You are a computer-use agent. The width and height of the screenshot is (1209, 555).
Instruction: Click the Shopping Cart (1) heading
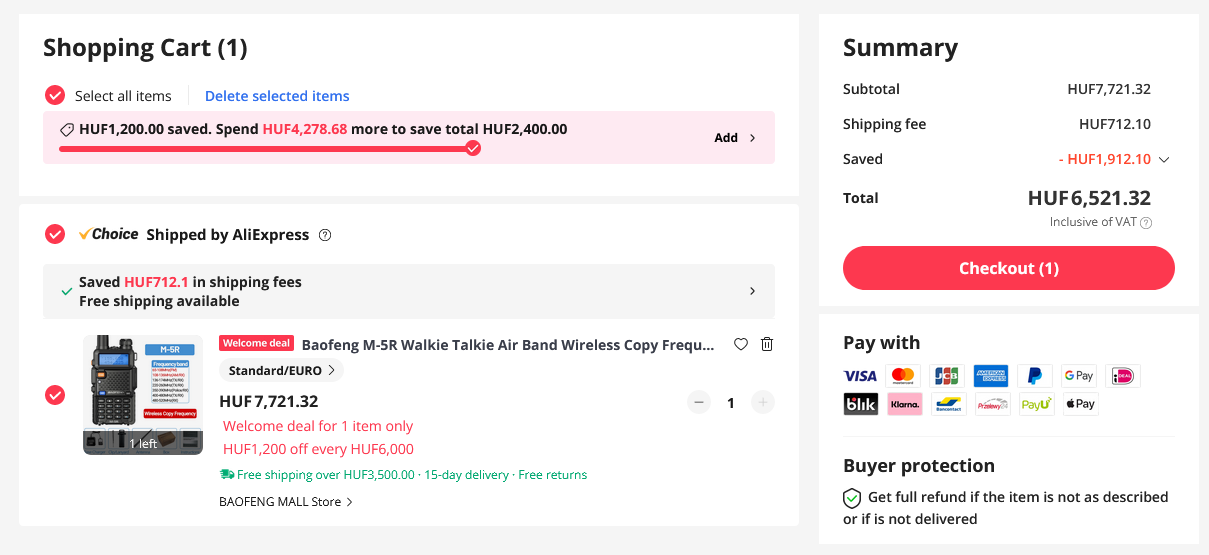(x=145, y=47)
